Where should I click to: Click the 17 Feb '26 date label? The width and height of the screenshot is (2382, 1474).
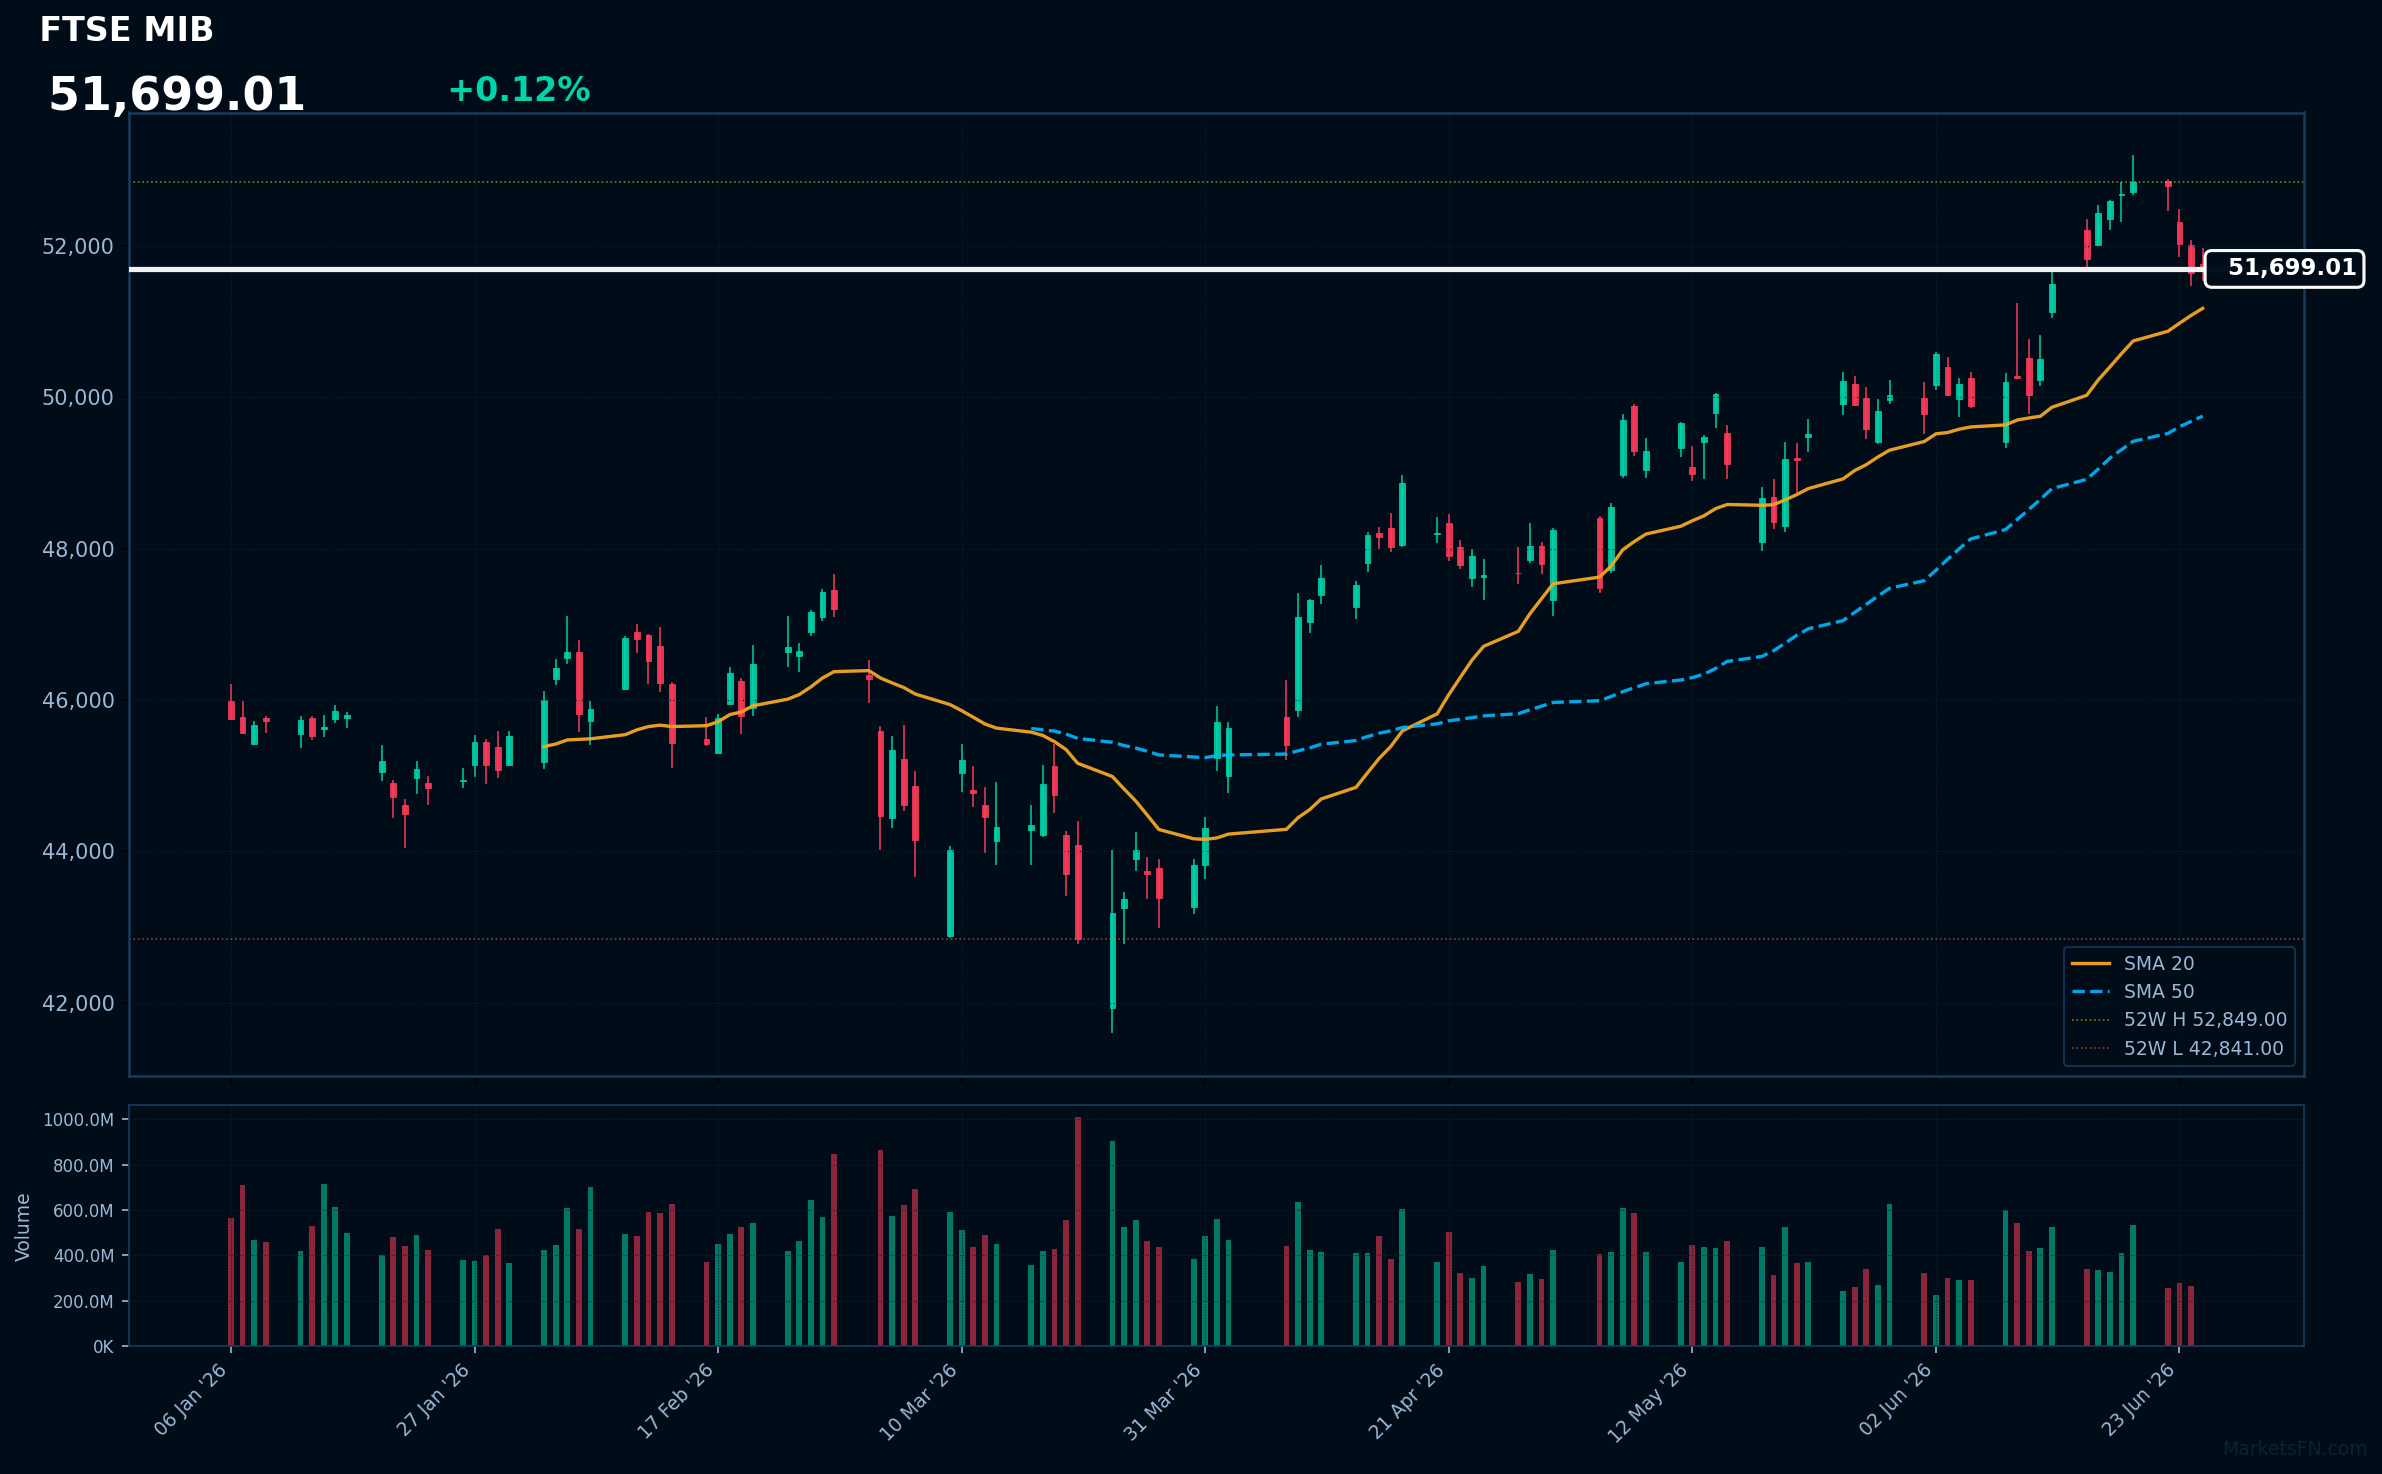[x=676, y=1399]
